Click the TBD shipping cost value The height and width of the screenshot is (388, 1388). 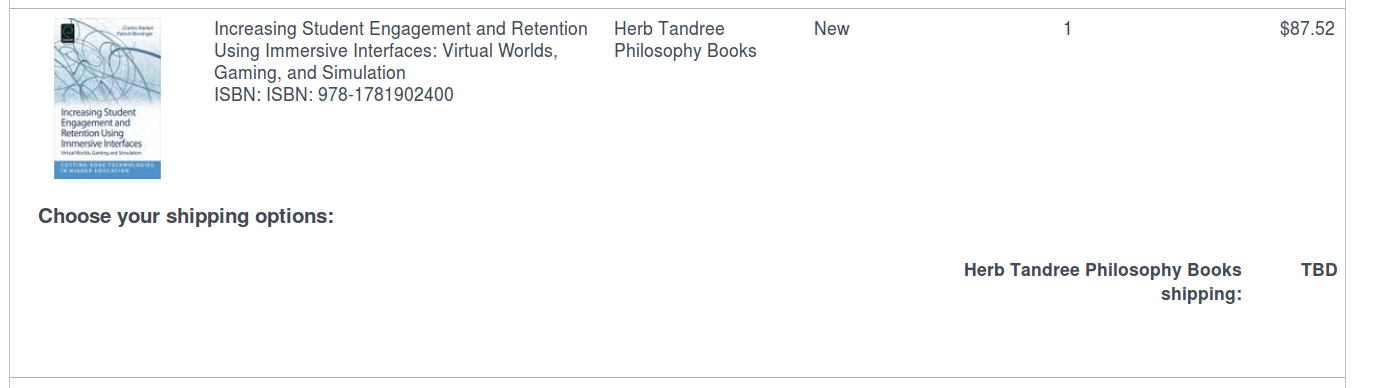tap(1319, 270)
